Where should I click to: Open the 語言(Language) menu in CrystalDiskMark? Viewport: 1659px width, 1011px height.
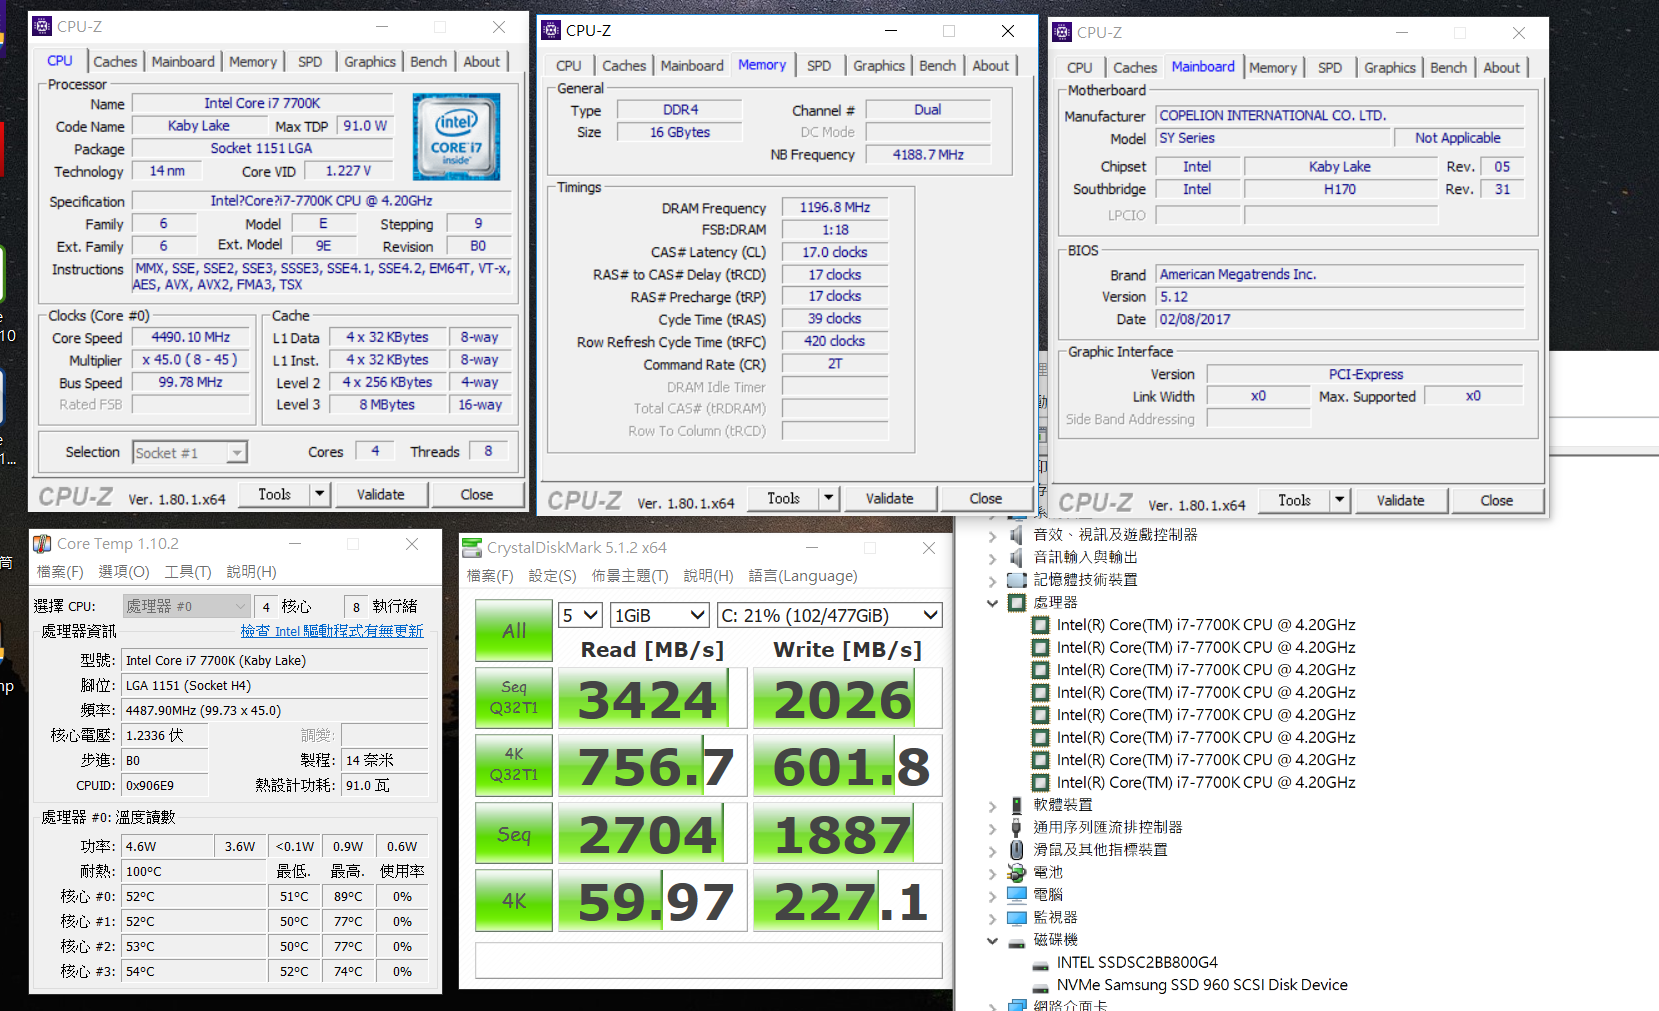point(803,576)
